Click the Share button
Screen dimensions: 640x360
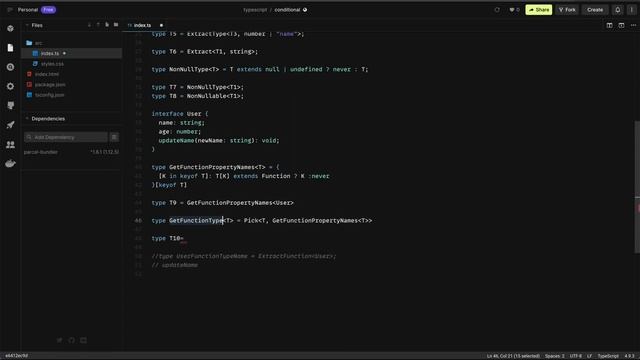pyautogui.click(x=539, y=10)
